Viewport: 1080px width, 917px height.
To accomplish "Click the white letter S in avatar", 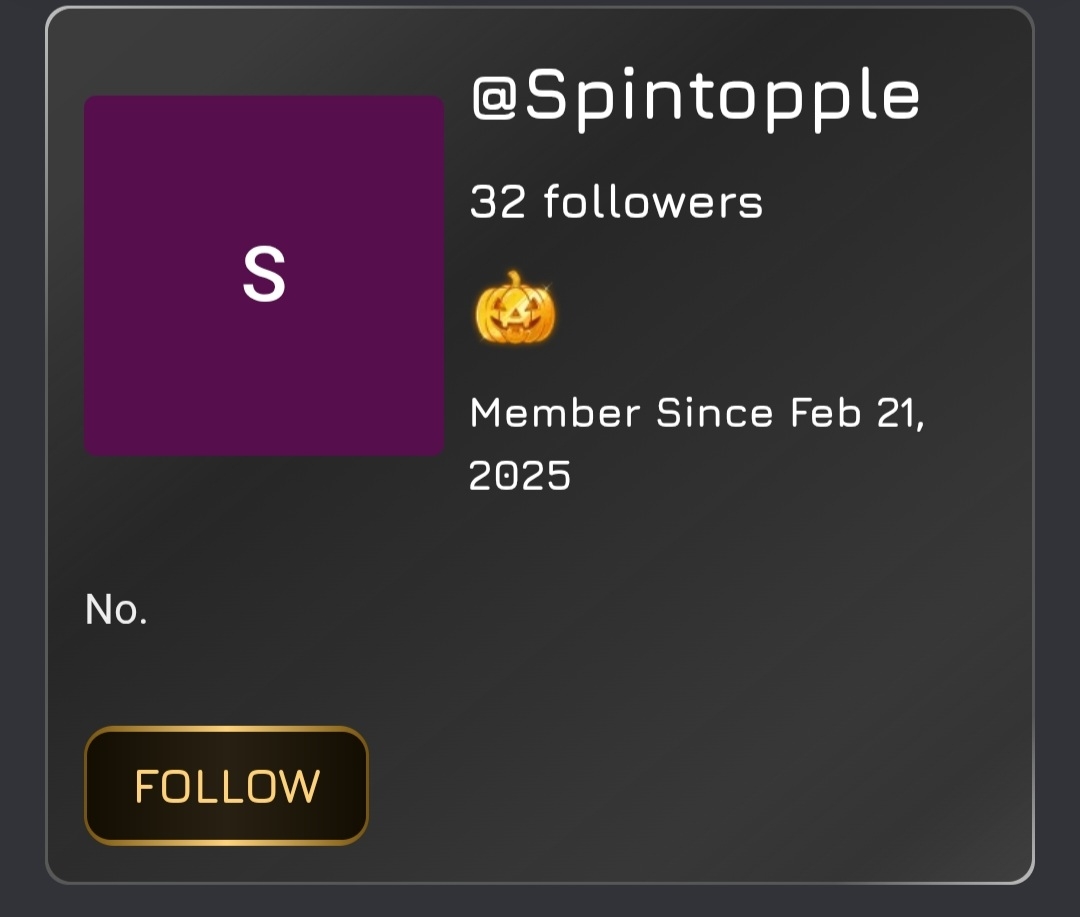I will pyautogui.click(x=264, y=276).
